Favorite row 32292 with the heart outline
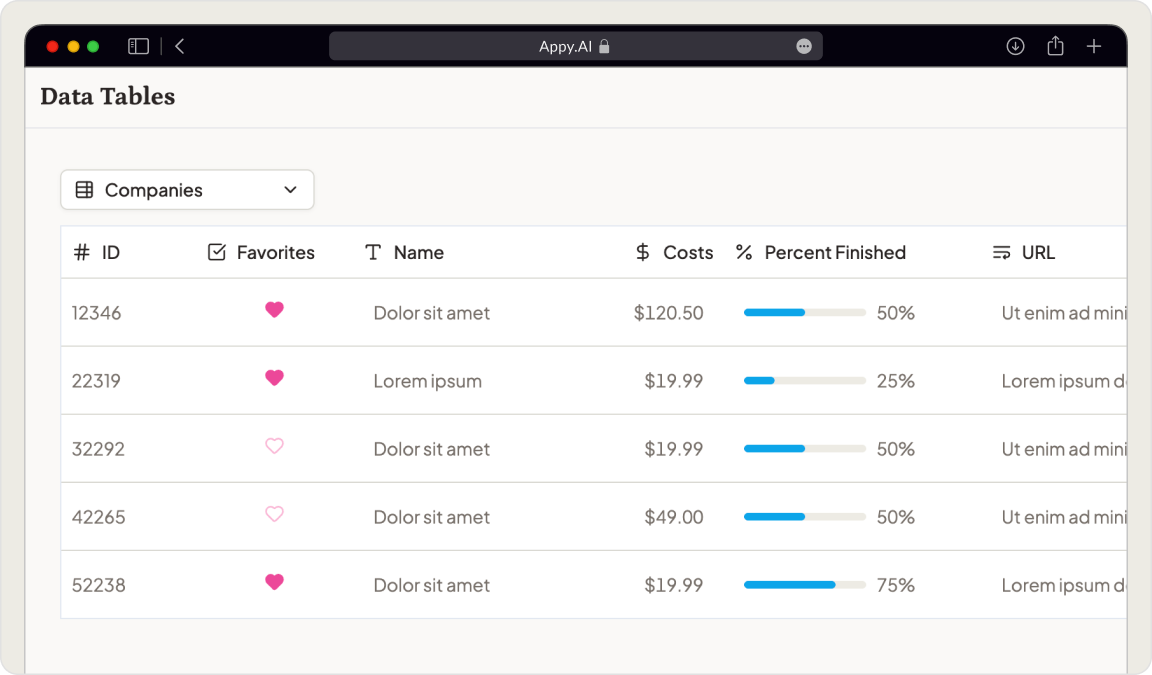This screenshot has height=675, width=1152. point(274,446)
